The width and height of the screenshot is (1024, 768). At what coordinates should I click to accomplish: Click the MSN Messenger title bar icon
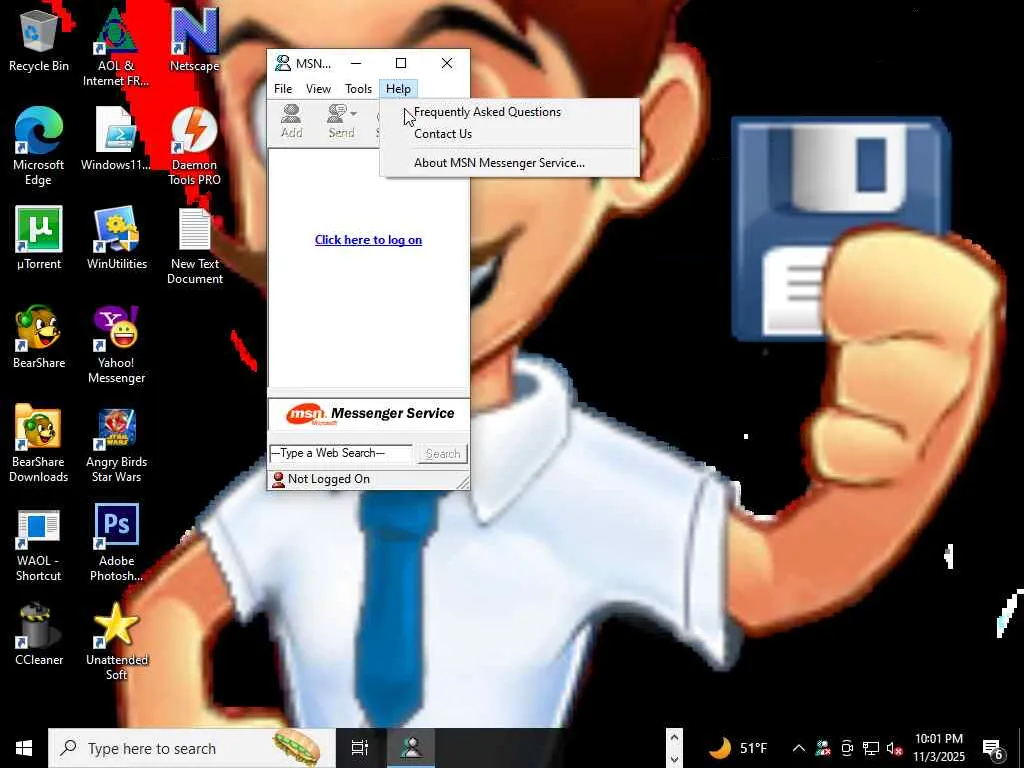click(x=283, y=63)
